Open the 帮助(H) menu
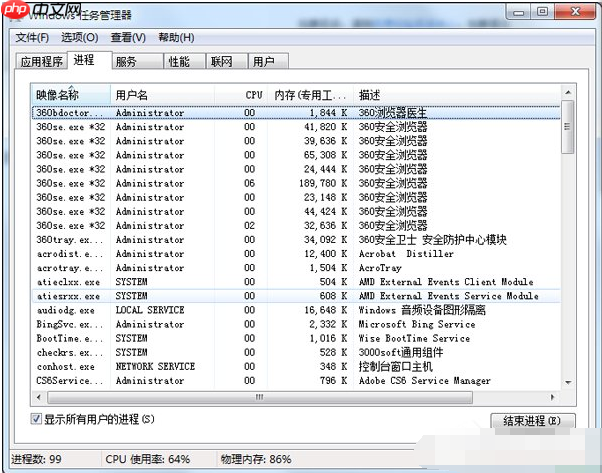 point(176,38)
